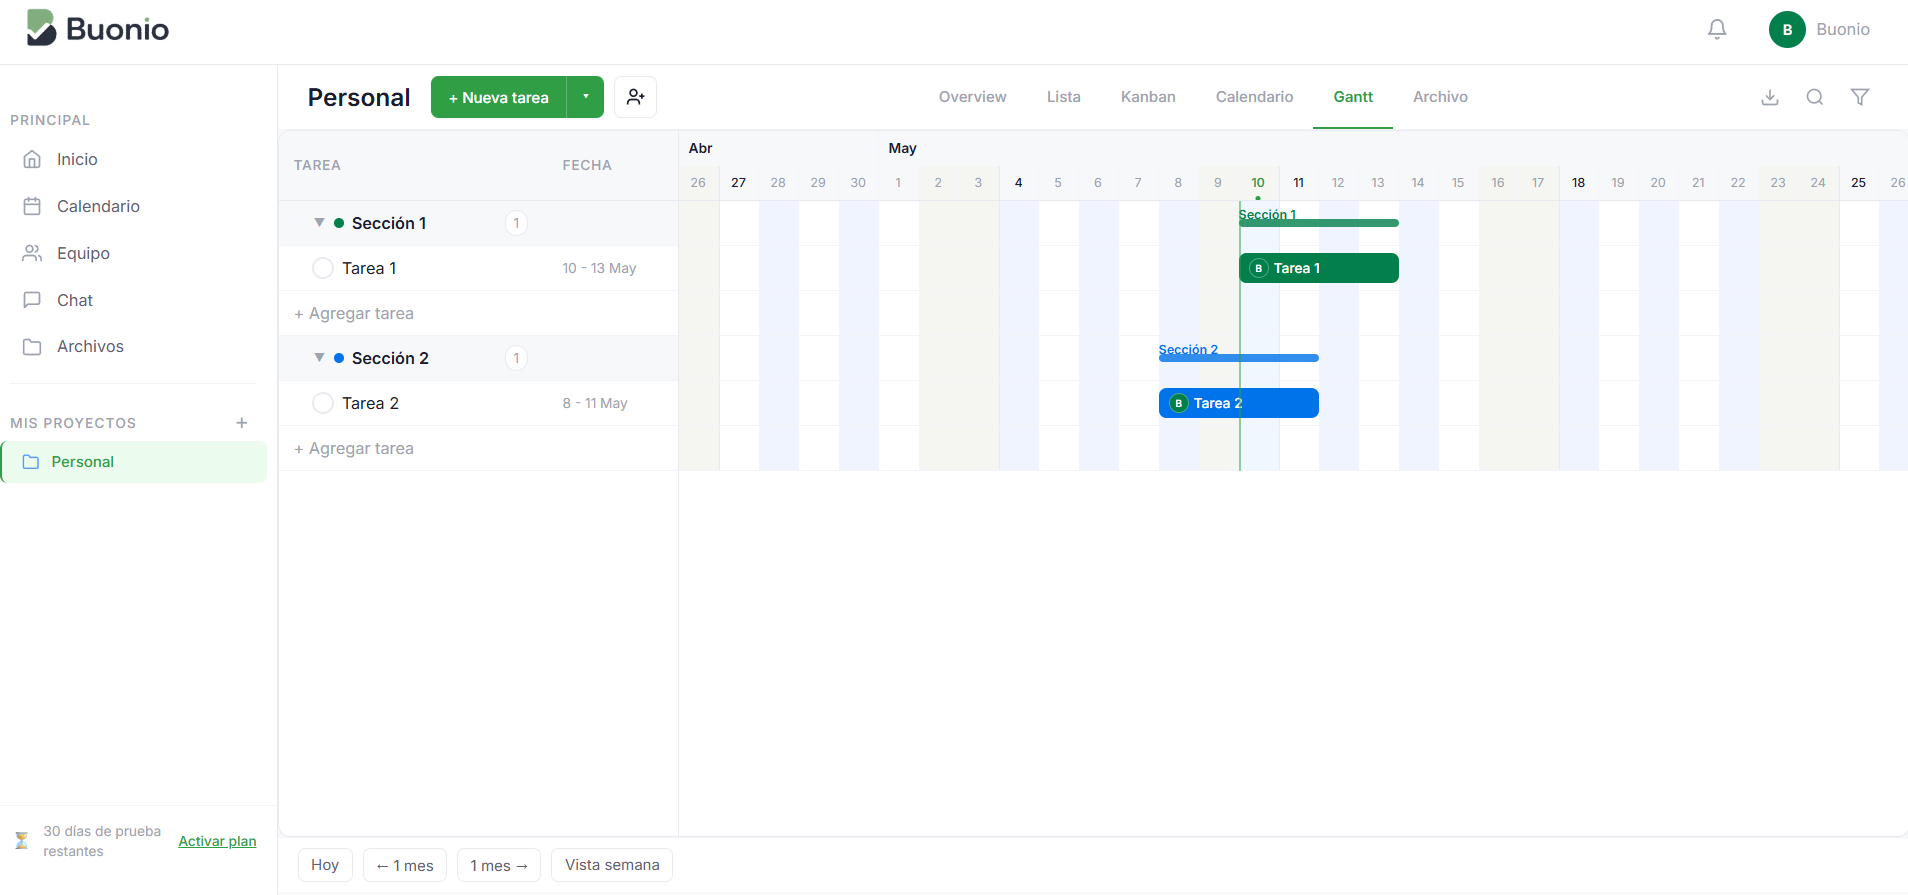Click the Sección 1 section title
The width and height of the screenshot is (1908, 895).
point(389,223)
